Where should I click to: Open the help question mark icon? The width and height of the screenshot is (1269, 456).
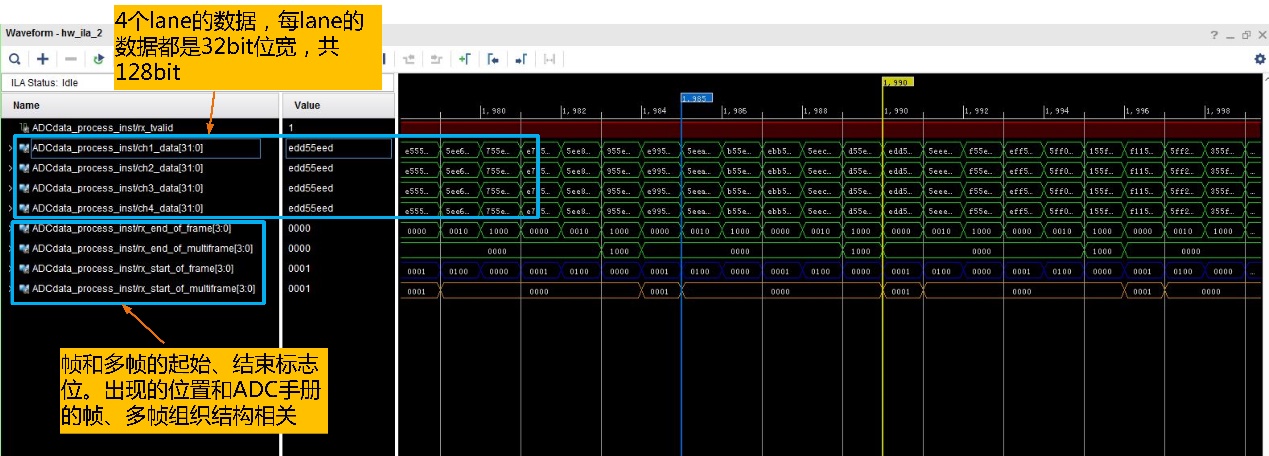(x=1214, y=34)
